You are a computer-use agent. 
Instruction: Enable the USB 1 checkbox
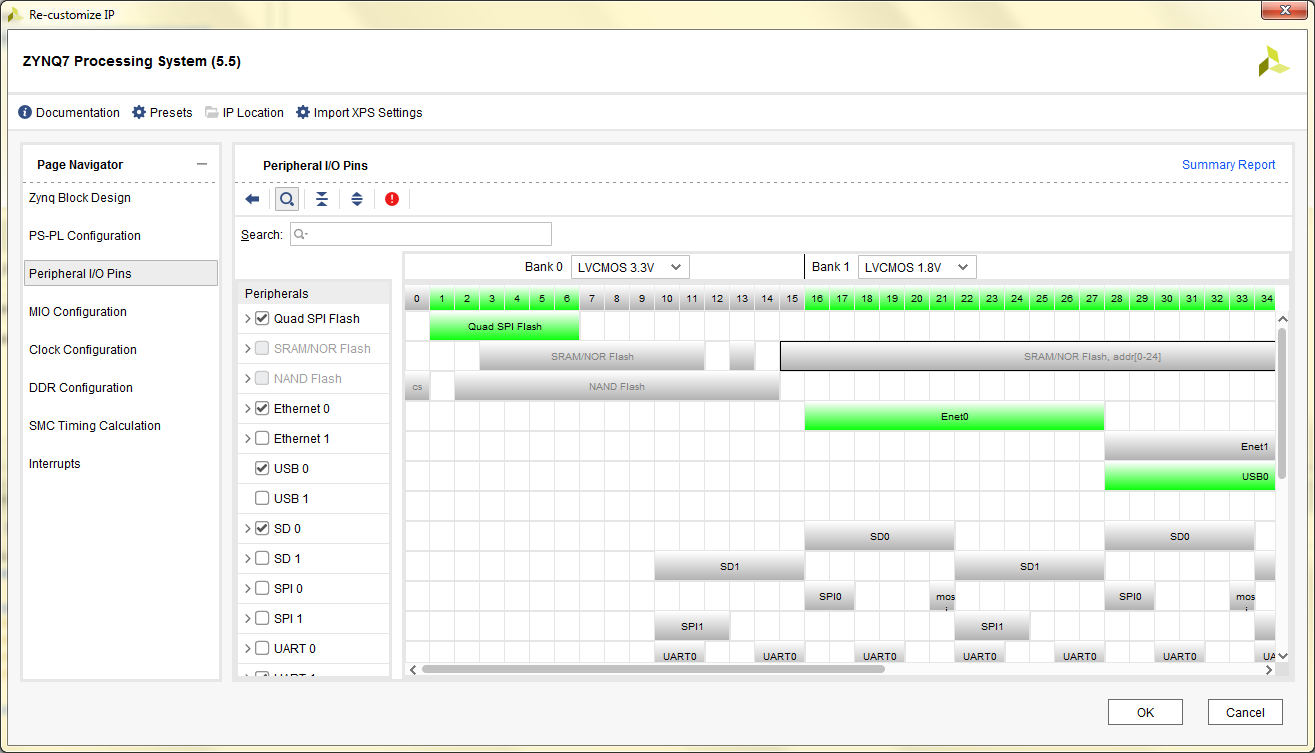(x=262, y=499)
